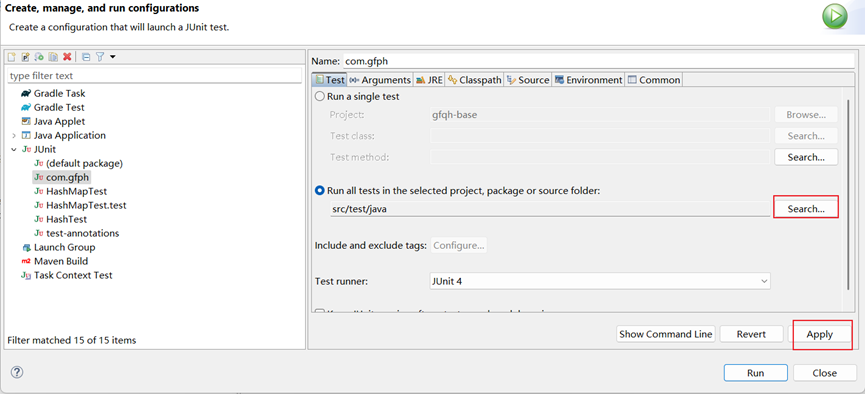
Task: Click the Search... button for Test method
Action: coord(806,157)
